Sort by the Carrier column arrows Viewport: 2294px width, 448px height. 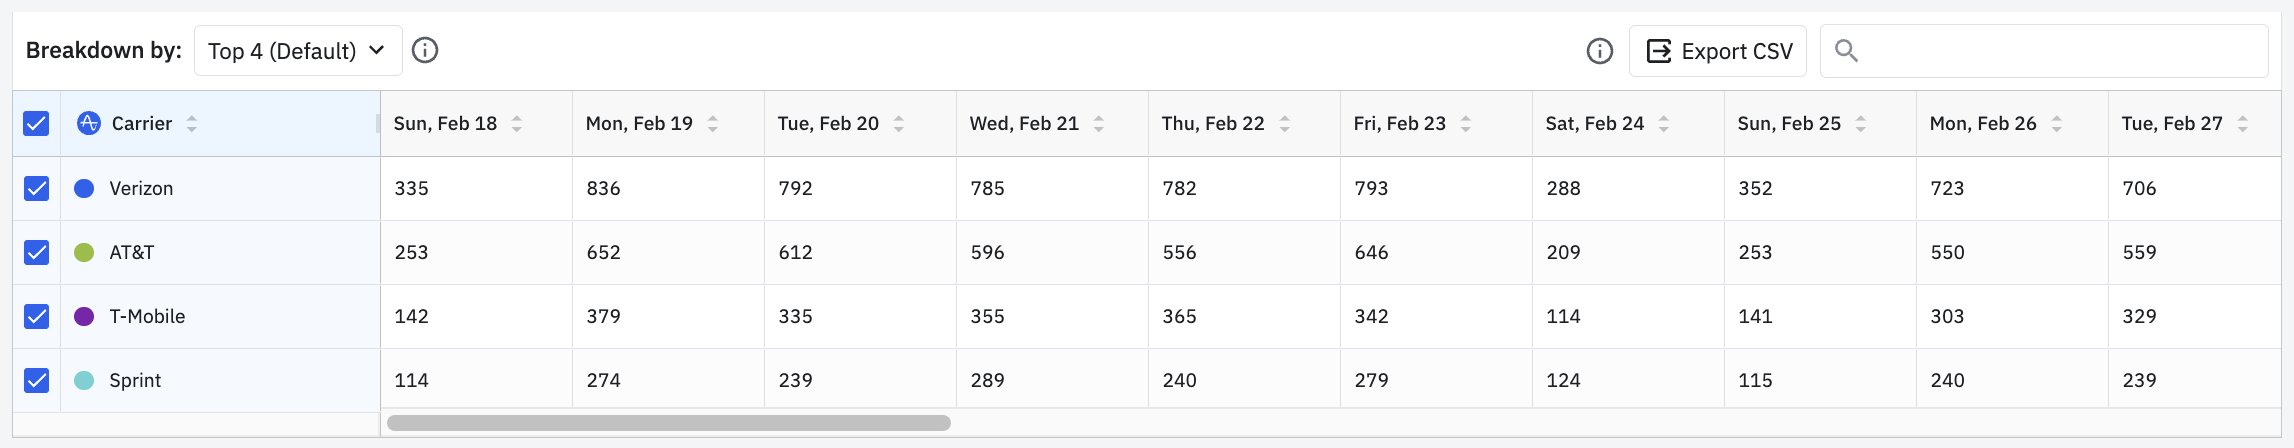[x=192, y=124]
